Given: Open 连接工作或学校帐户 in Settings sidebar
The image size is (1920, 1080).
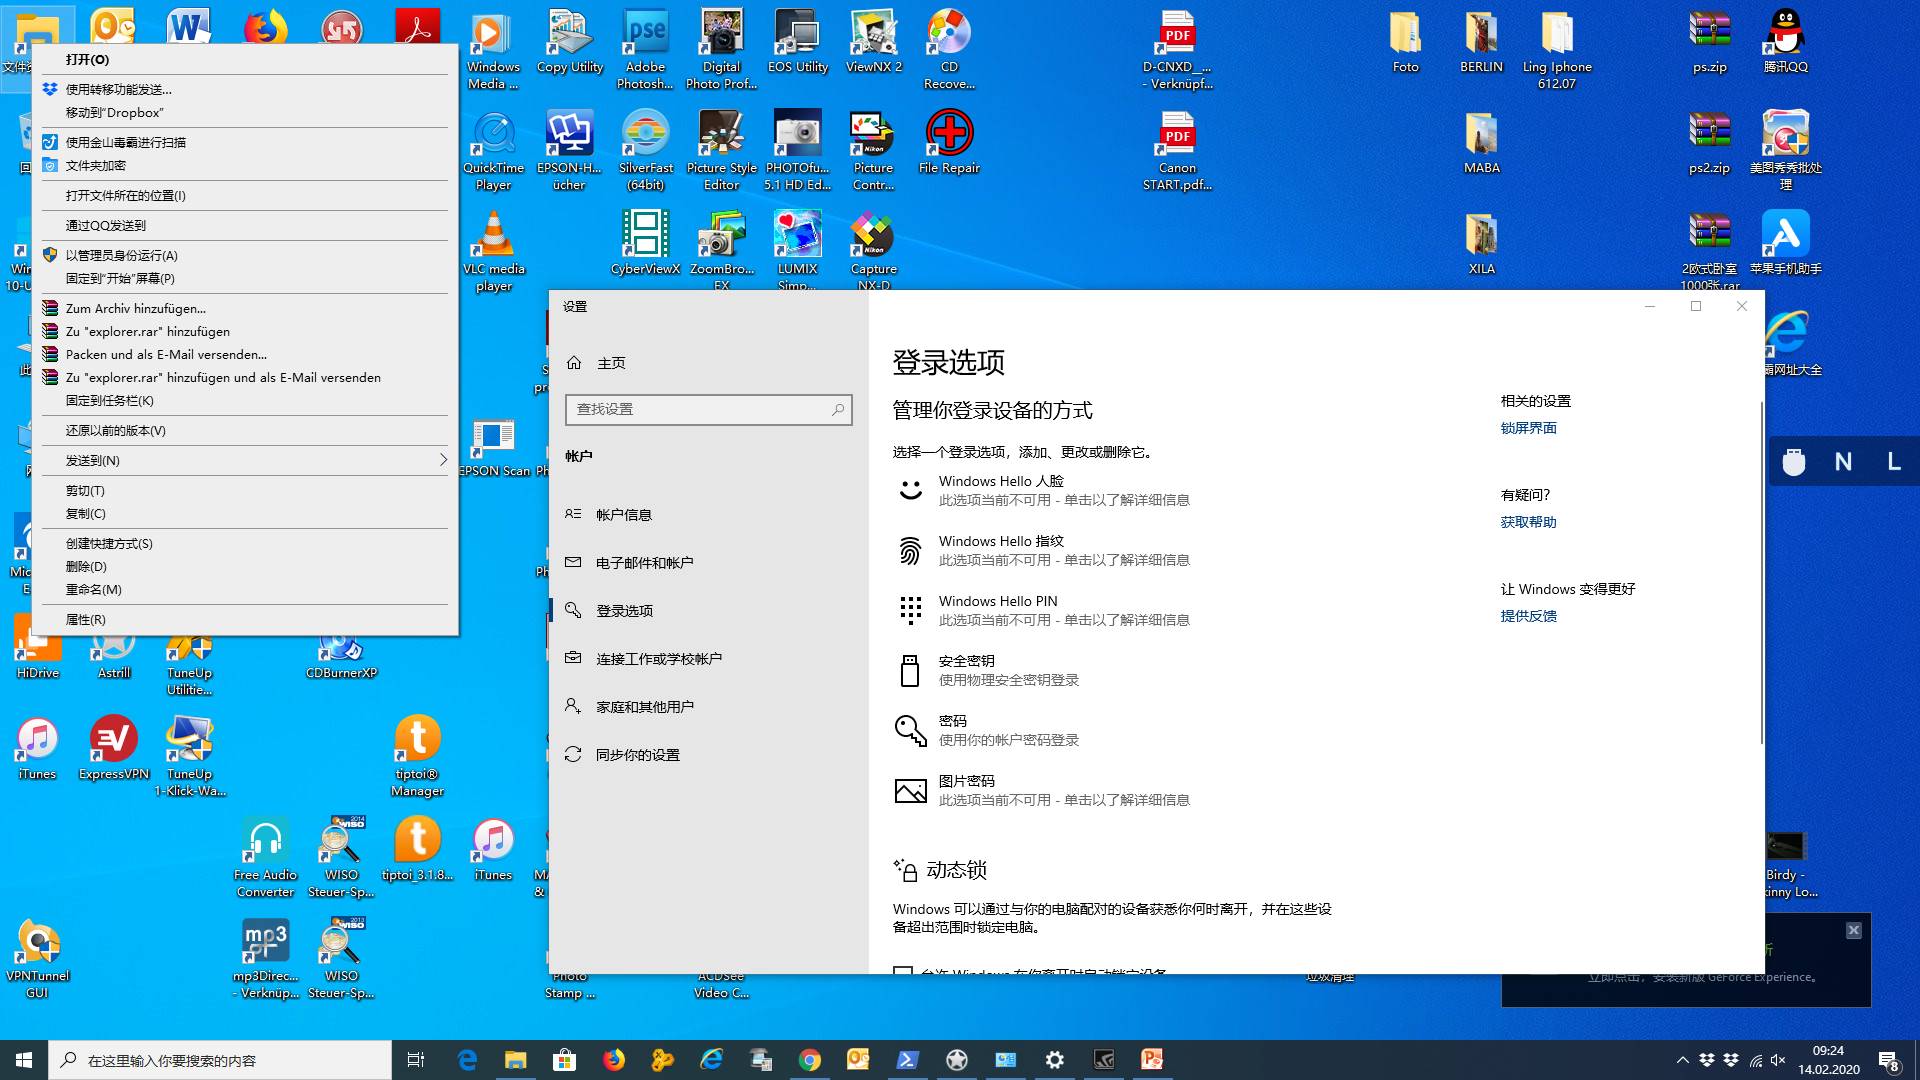Looking at the screenshot, I should point(709,659).
